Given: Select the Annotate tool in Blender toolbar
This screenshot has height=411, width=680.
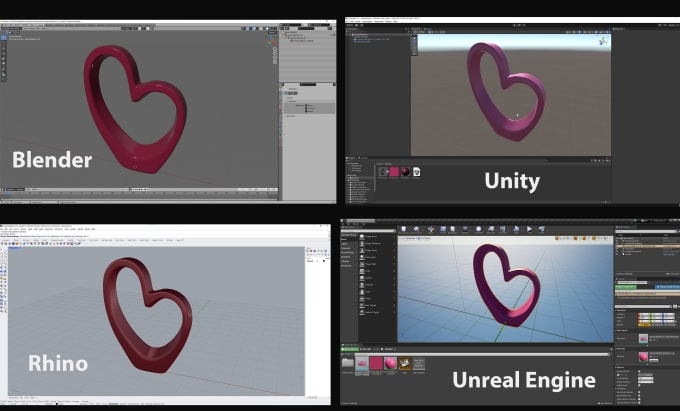Looking at the screenshot, I should click(x=3, y=69).
